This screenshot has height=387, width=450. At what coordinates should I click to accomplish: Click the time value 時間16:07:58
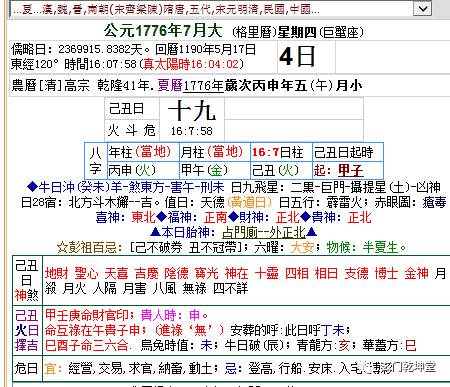[100, 64]
